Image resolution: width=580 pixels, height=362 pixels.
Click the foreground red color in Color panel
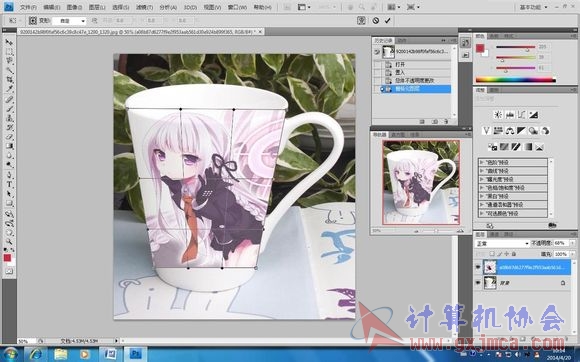coord(480,48)
